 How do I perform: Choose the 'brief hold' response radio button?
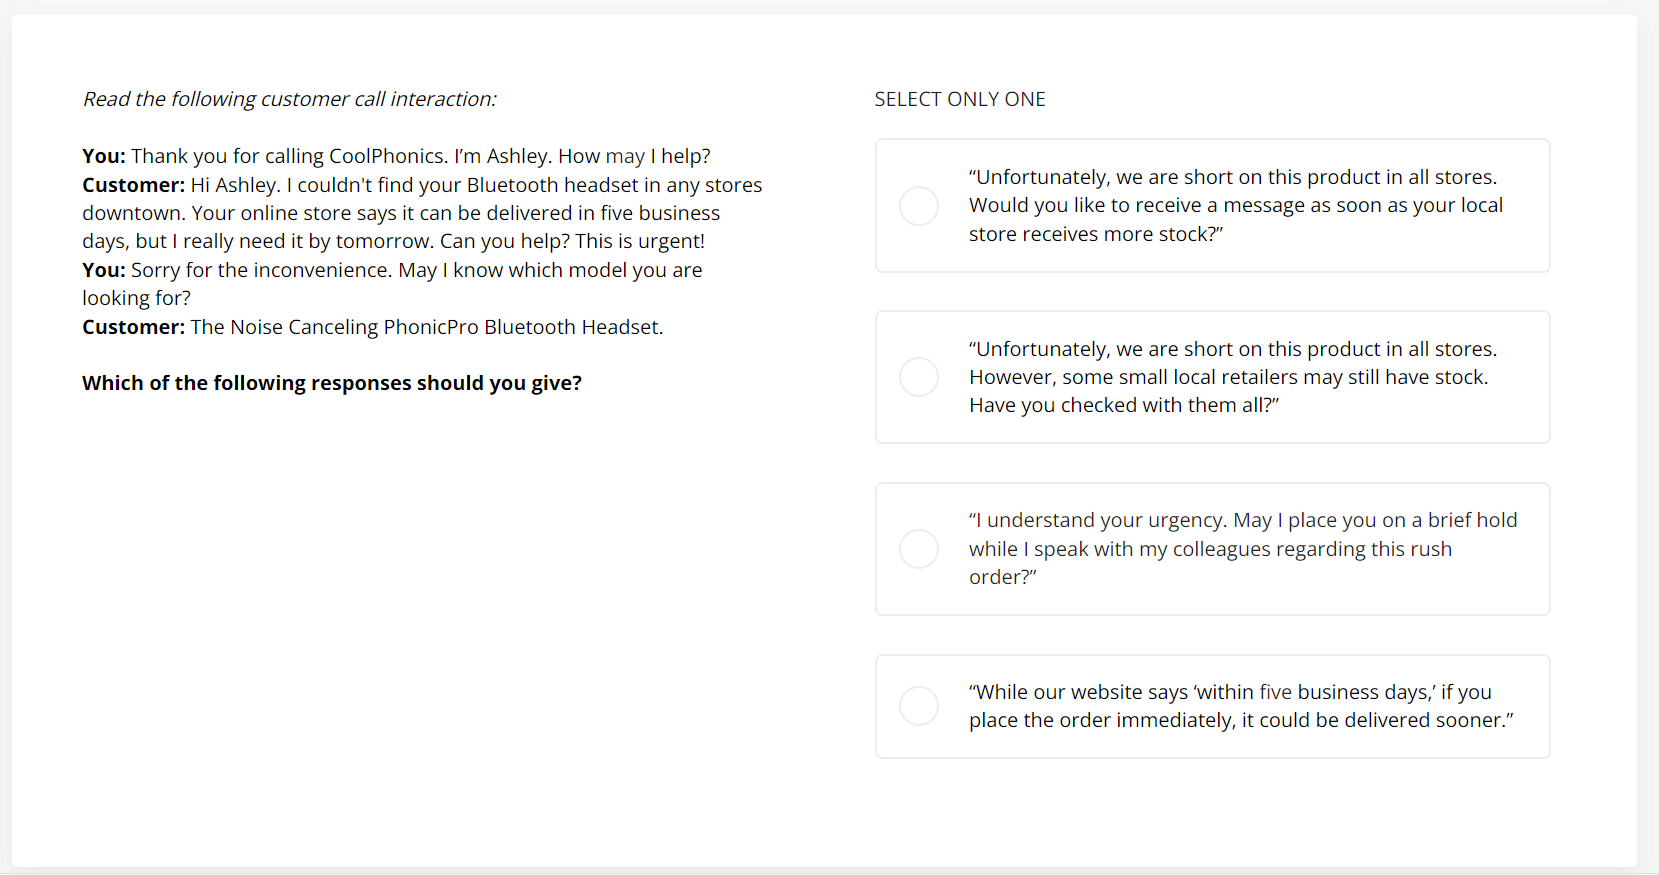[918, 549]
